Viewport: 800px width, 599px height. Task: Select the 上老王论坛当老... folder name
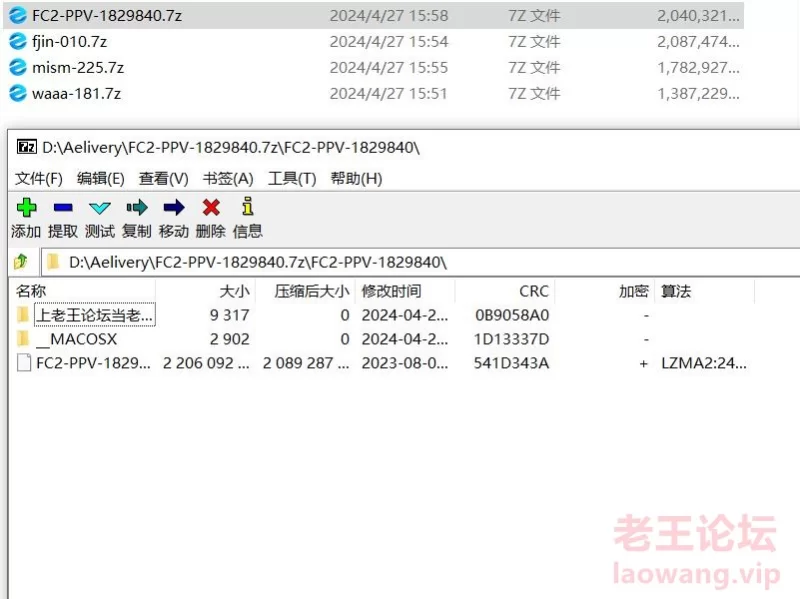coord(94,315)
